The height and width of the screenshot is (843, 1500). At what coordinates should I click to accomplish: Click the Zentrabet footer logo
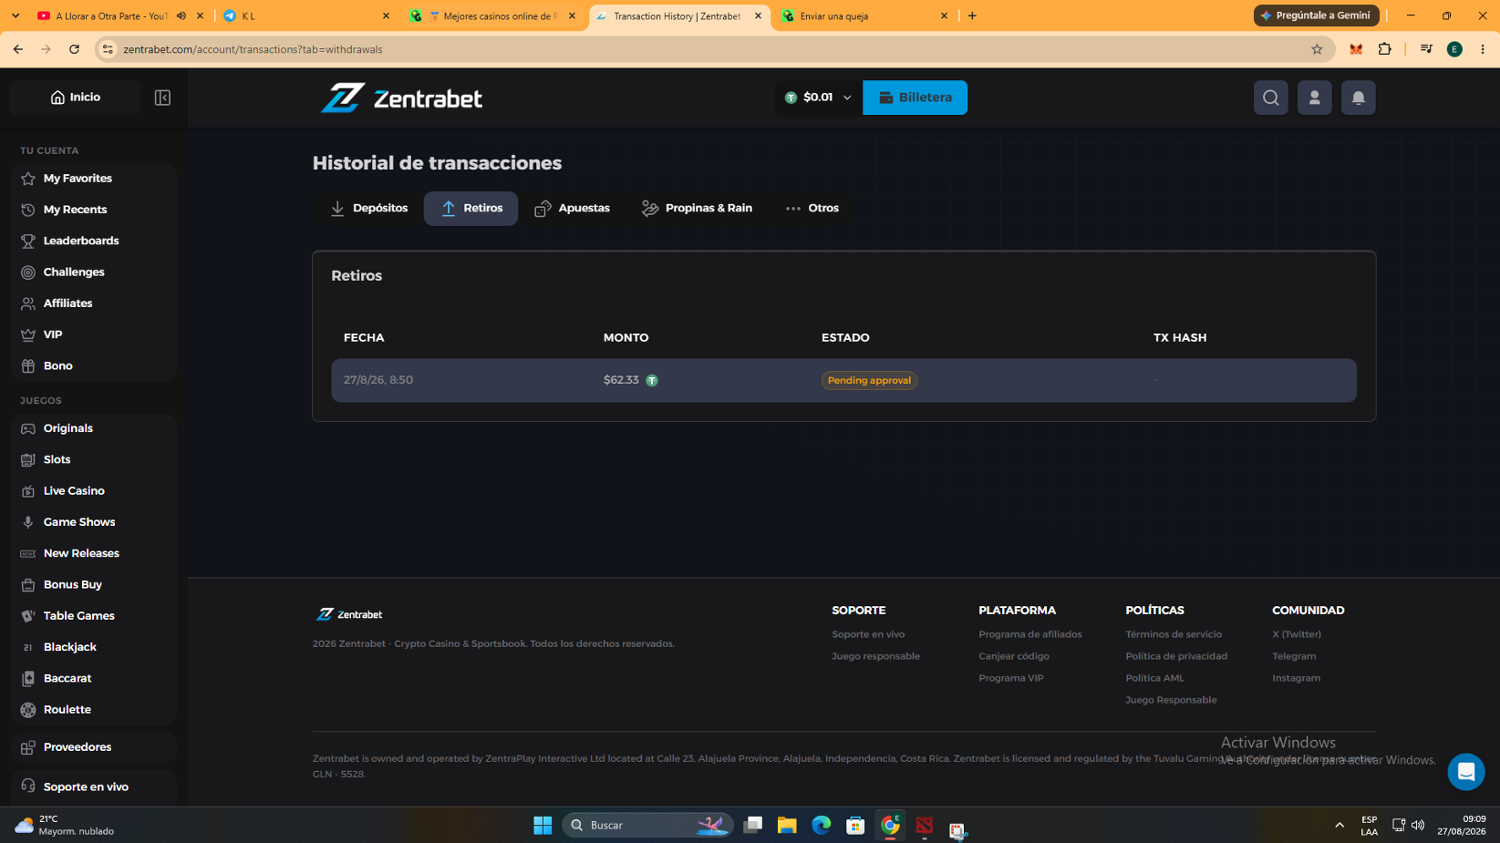[349, 614]
